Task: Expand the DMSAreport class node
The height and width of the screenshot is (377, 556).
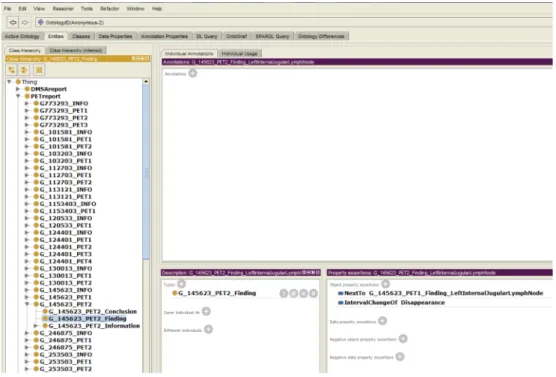Action: 18,89
